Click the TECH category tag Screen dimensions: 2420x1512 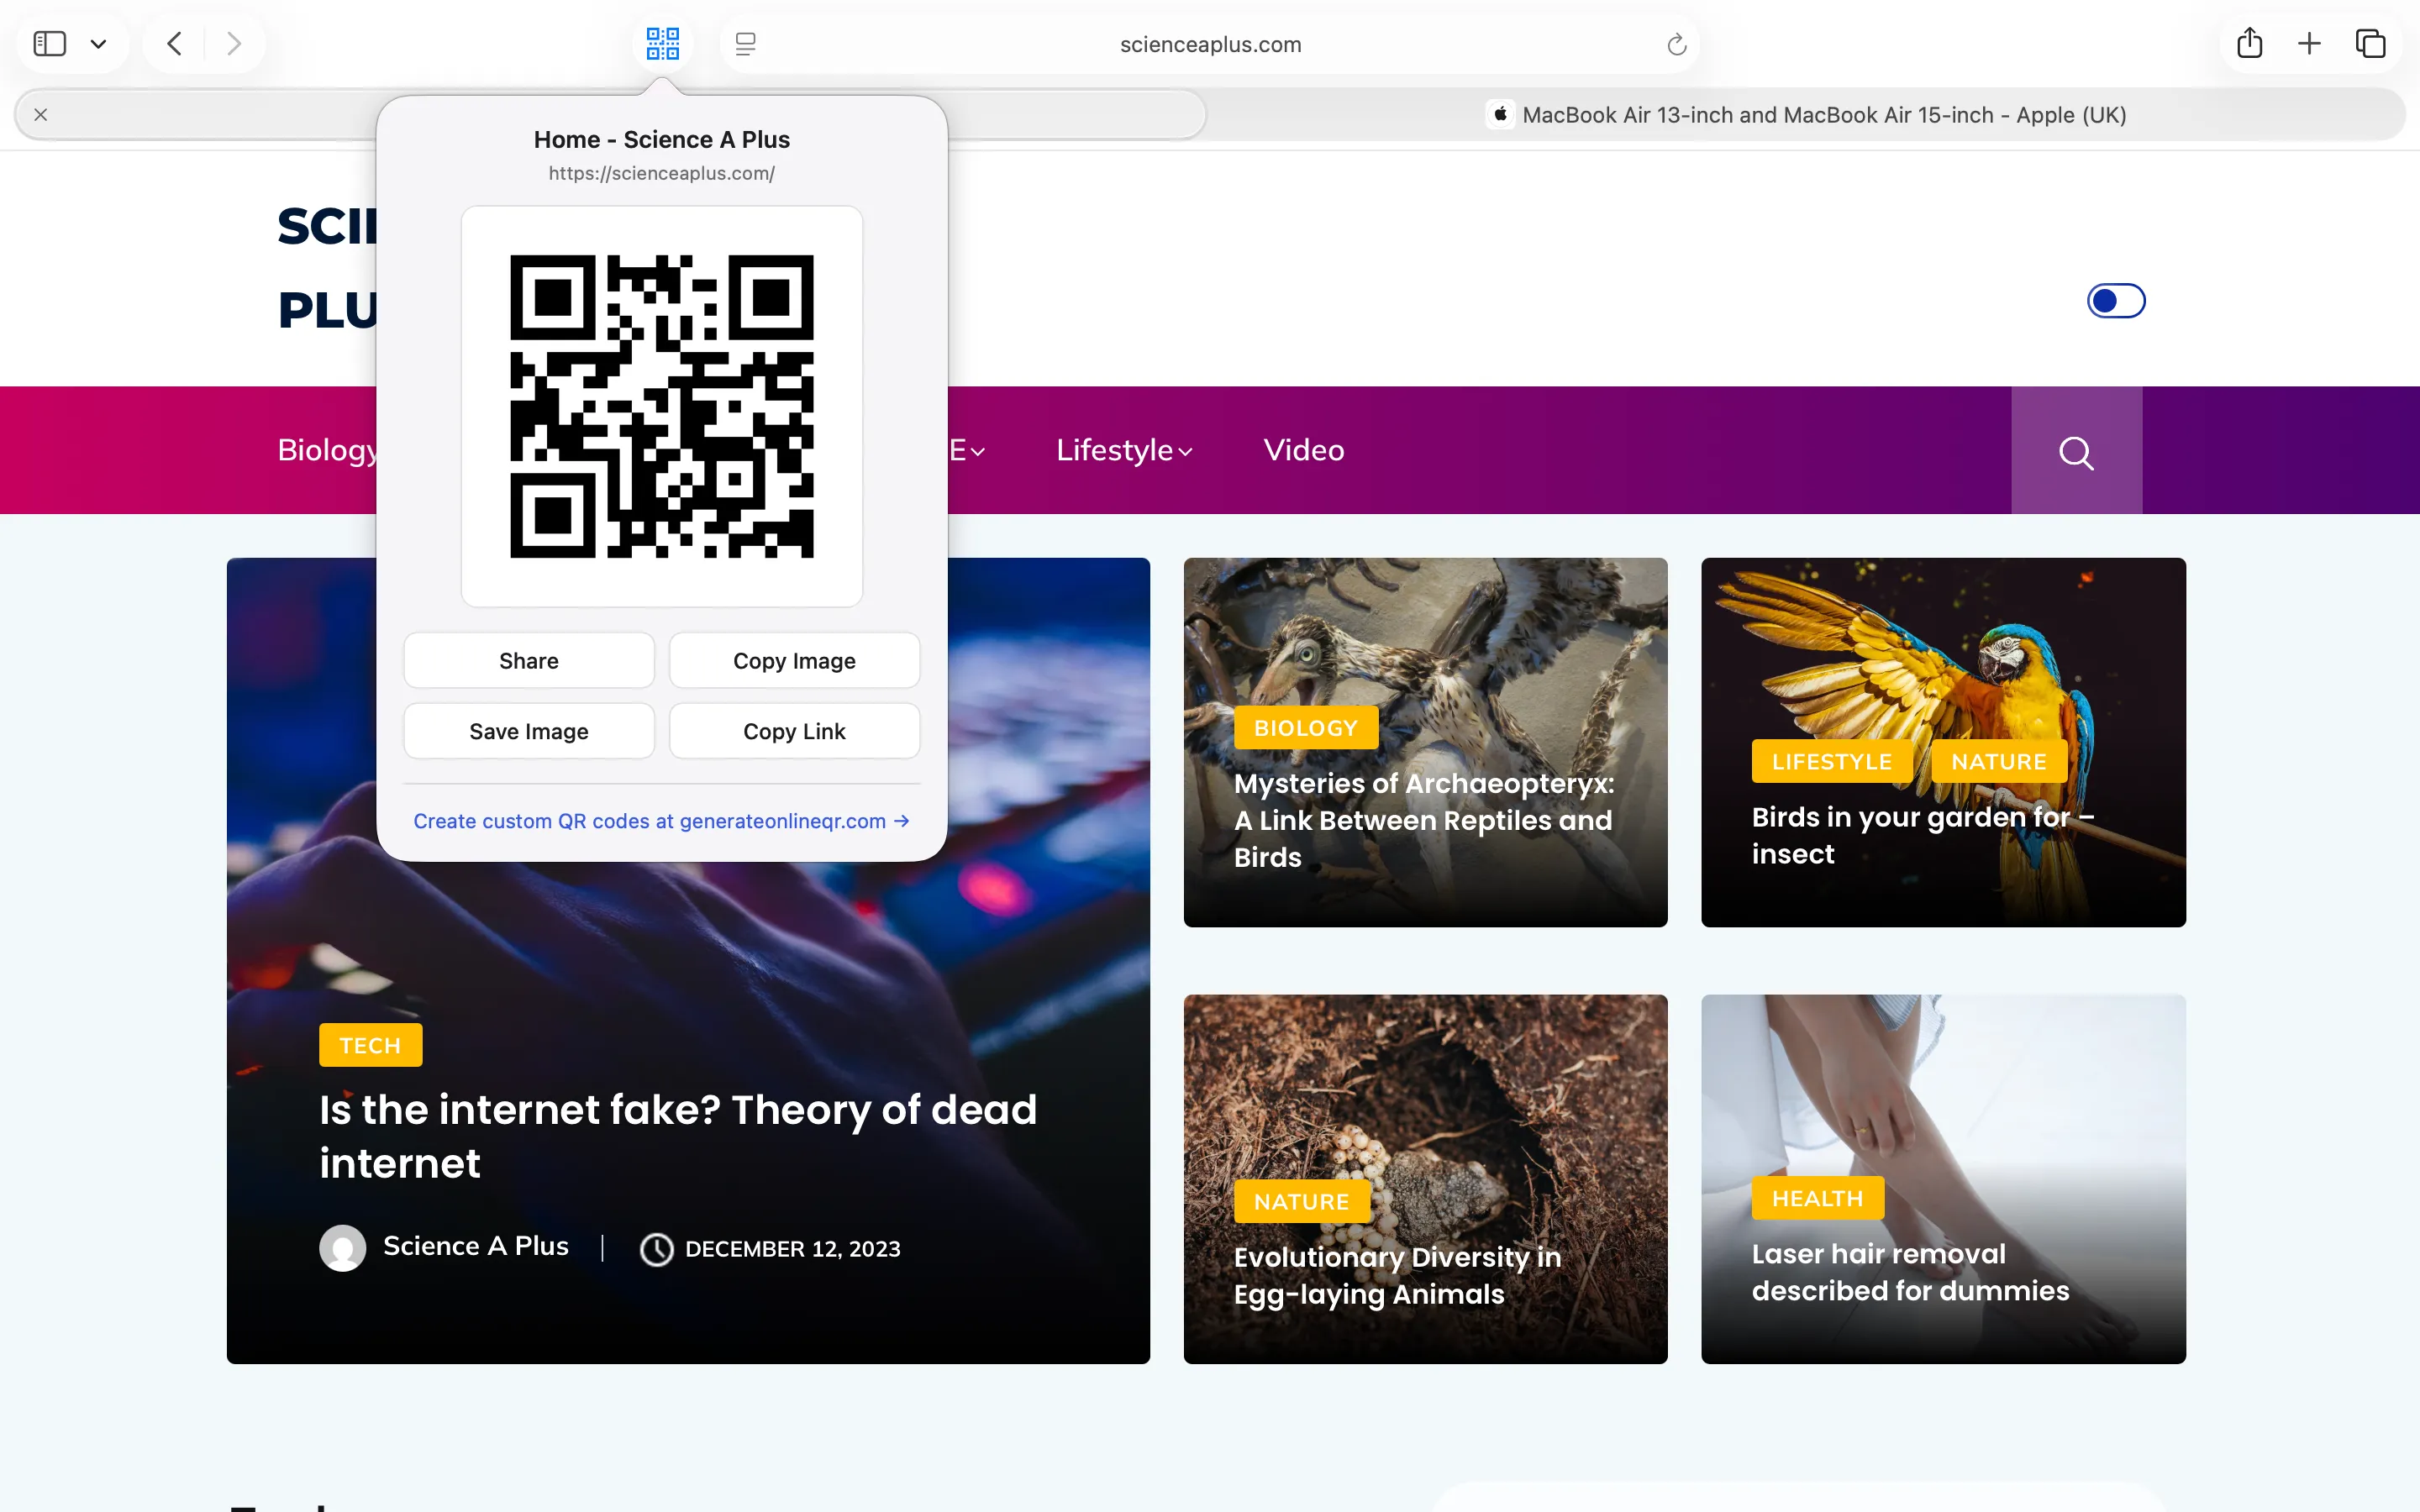pyautogui.click(x=370, y=1045)
